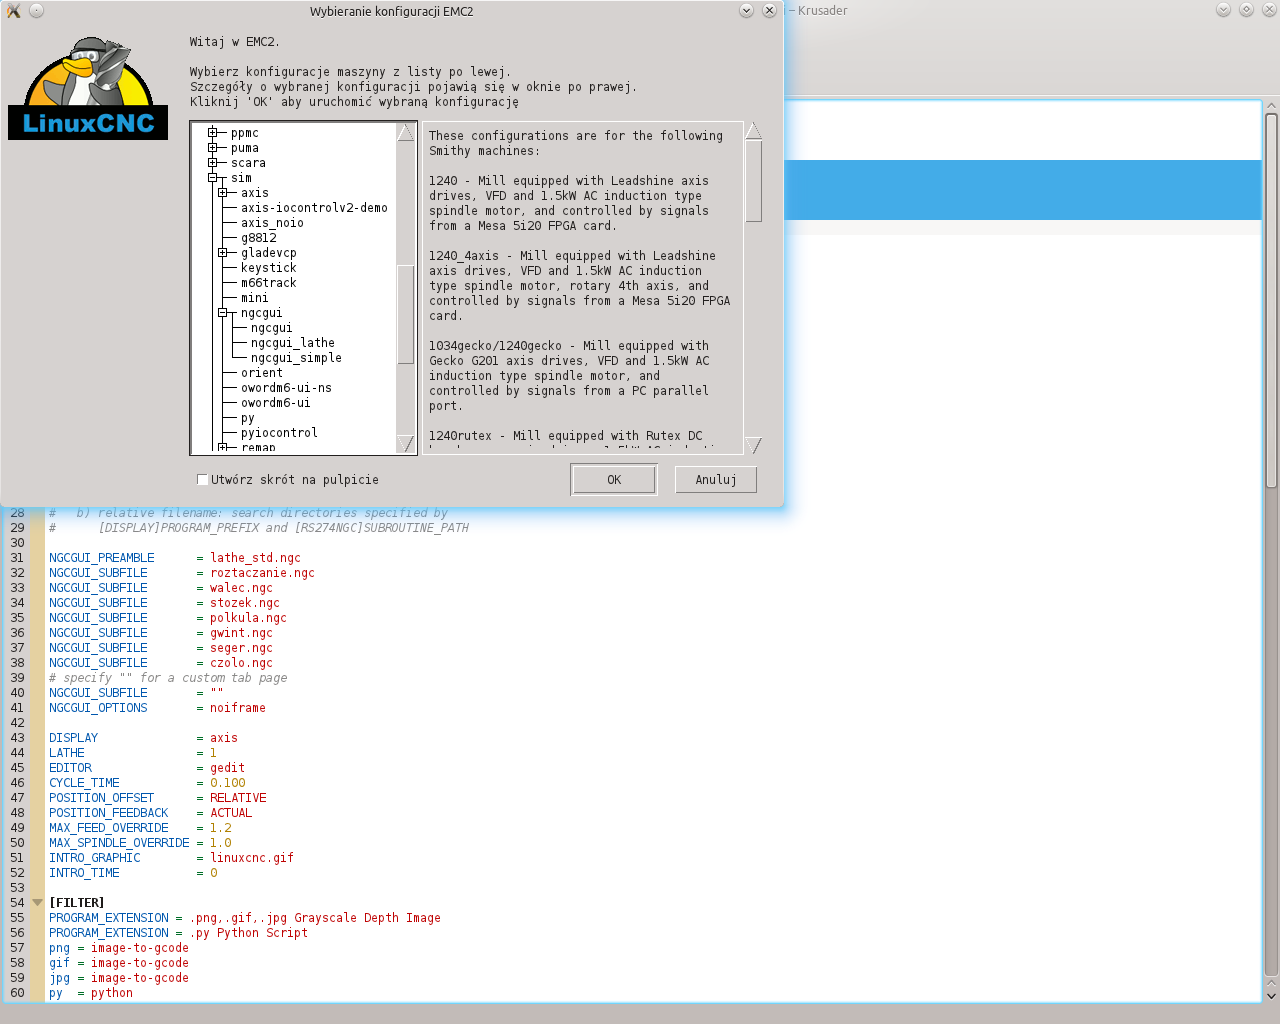Click the down arrow of description pane scrollbar
The height and width of the screenshot is (1024, 1280).
pyautogui.click(x=753, y=445)
